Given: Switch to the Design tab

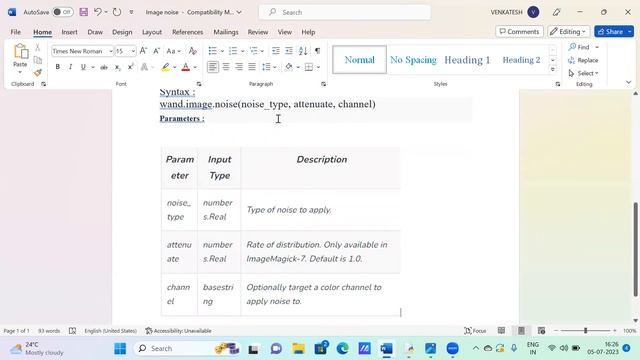Looking at the screenshot, I should [x=122, y=32].
